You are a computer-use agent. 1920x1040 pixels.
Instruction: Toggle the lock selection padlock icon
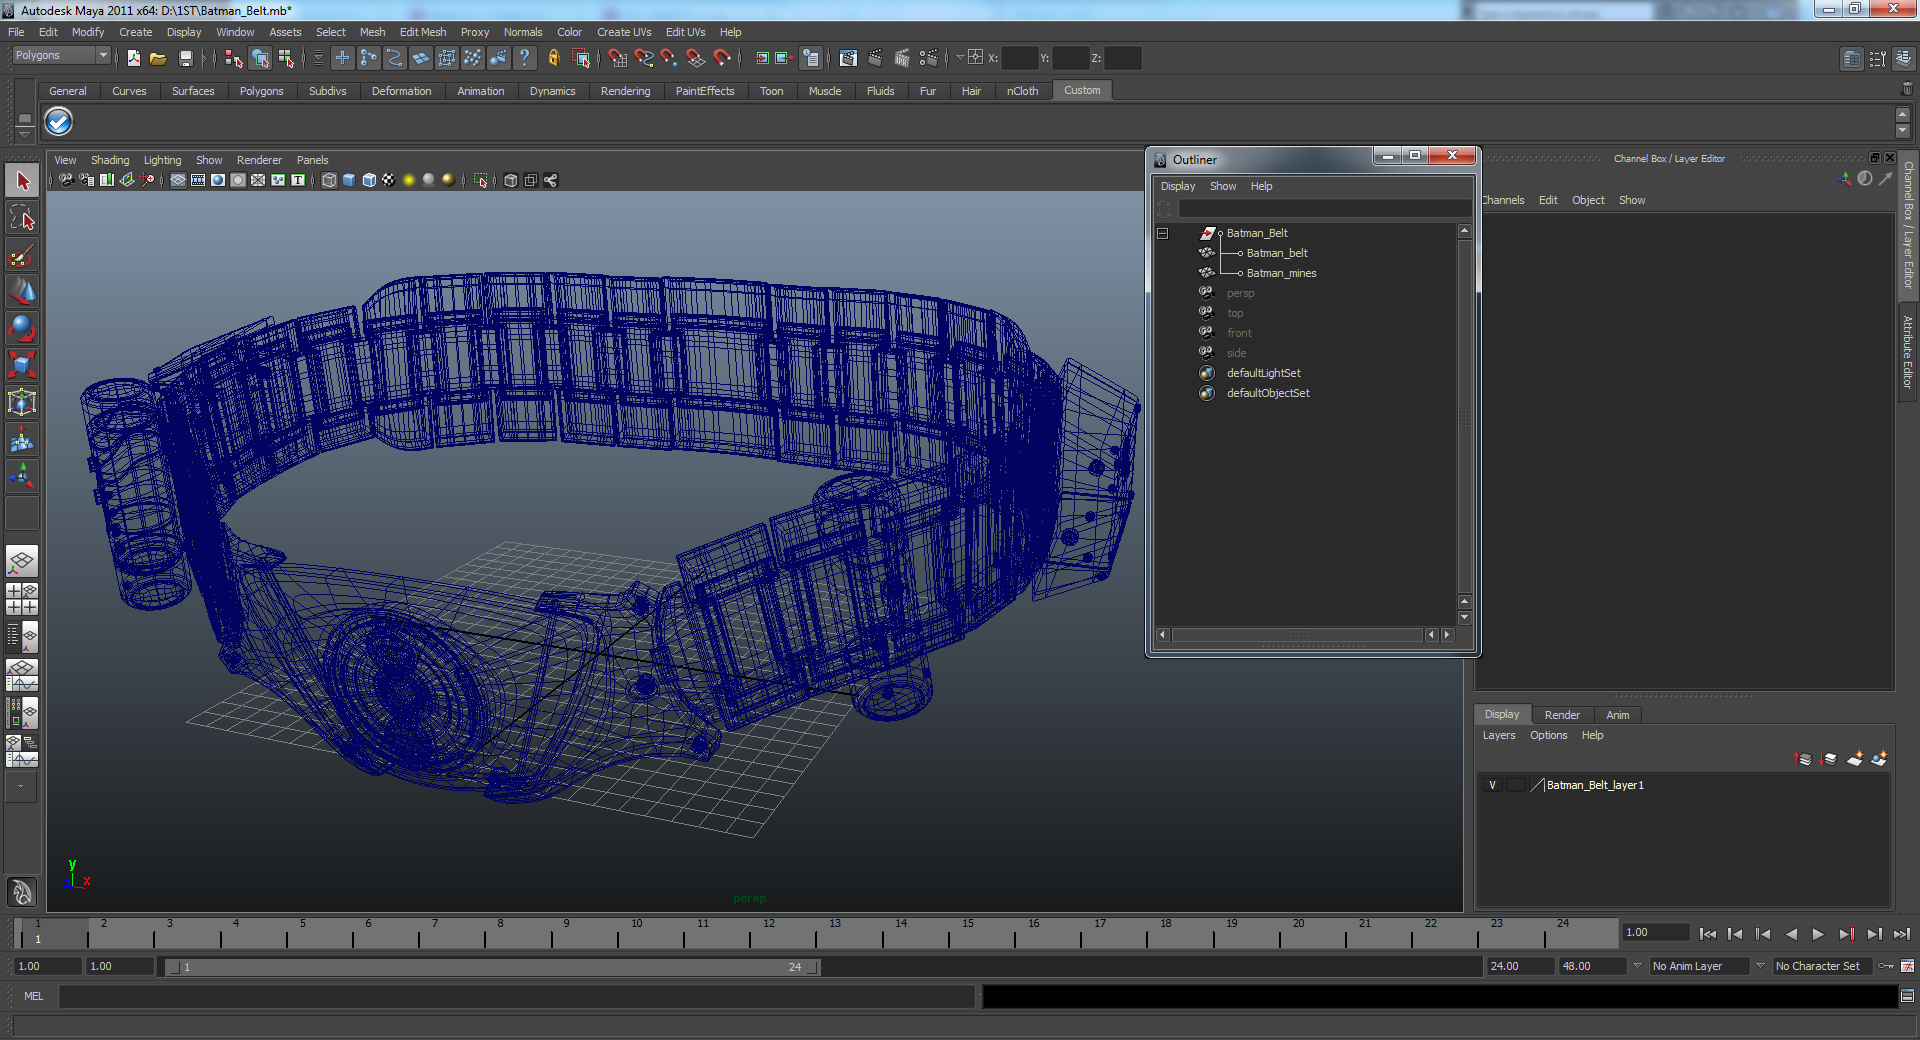click(x=553, y=59)
